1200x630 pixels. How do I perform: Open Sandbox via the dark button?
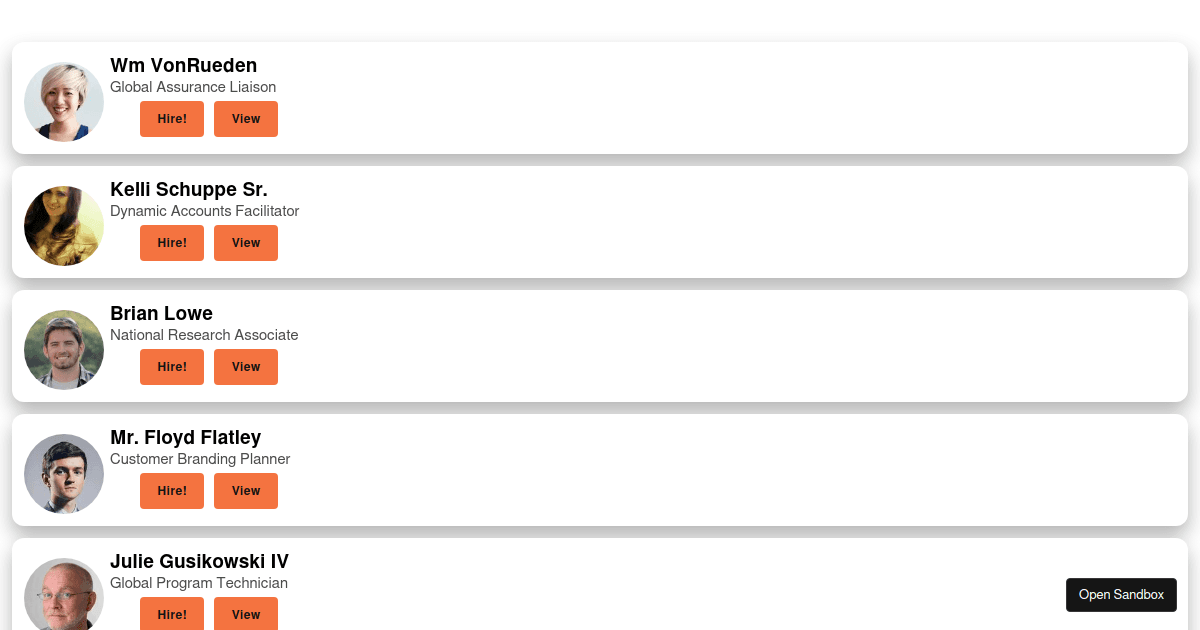click(1121, 595)
